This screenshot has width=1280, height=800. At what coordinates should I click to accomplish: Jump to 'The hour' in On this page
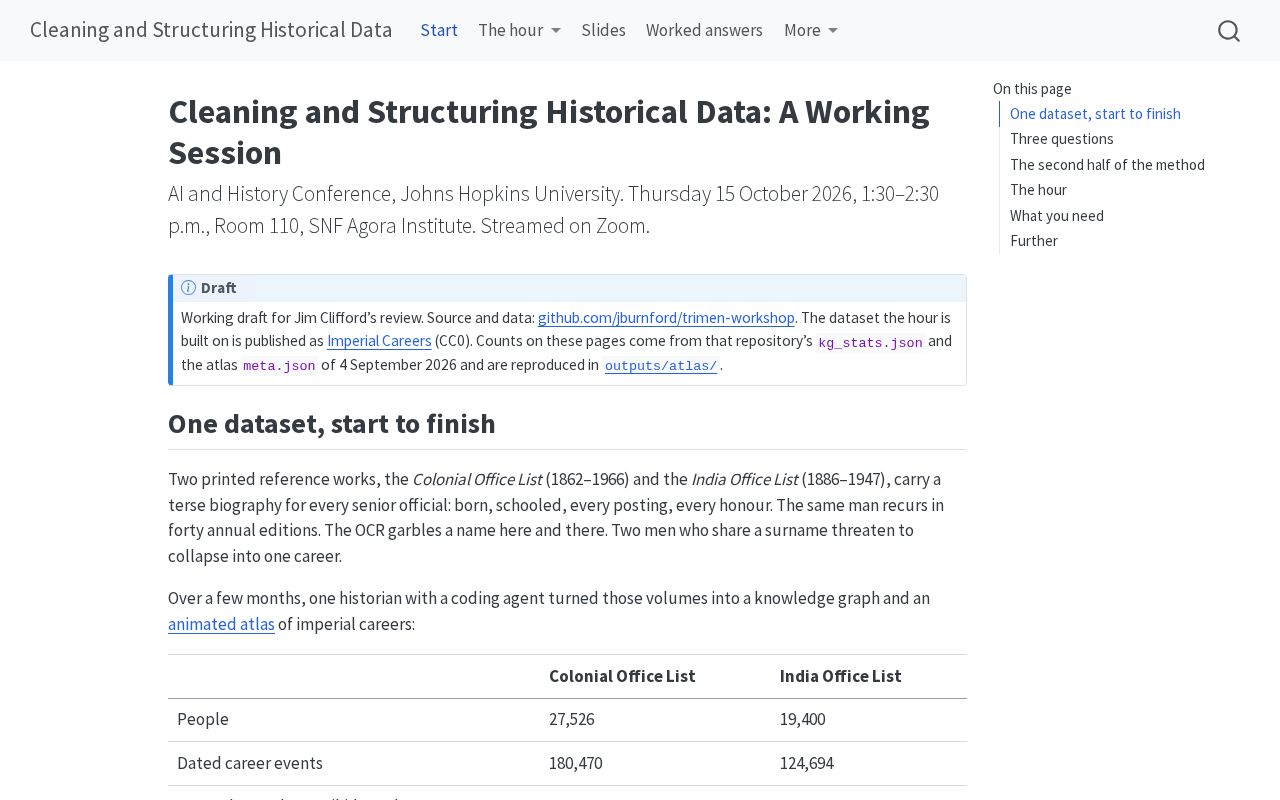click(x=1038, y=190)
